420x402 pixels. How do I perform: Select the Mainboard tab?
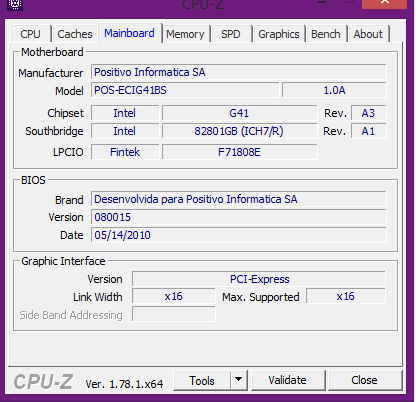129,33
